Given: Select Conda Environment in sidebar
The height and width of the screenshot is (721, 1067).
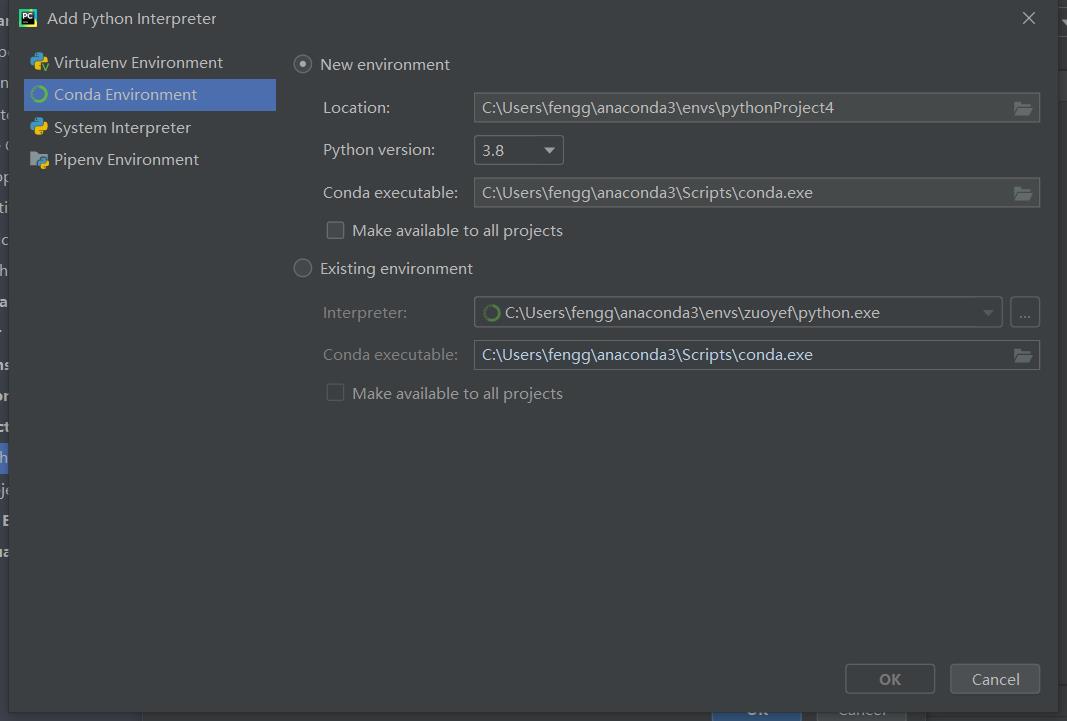Looking at the screenshot, I should click(150, 95).
